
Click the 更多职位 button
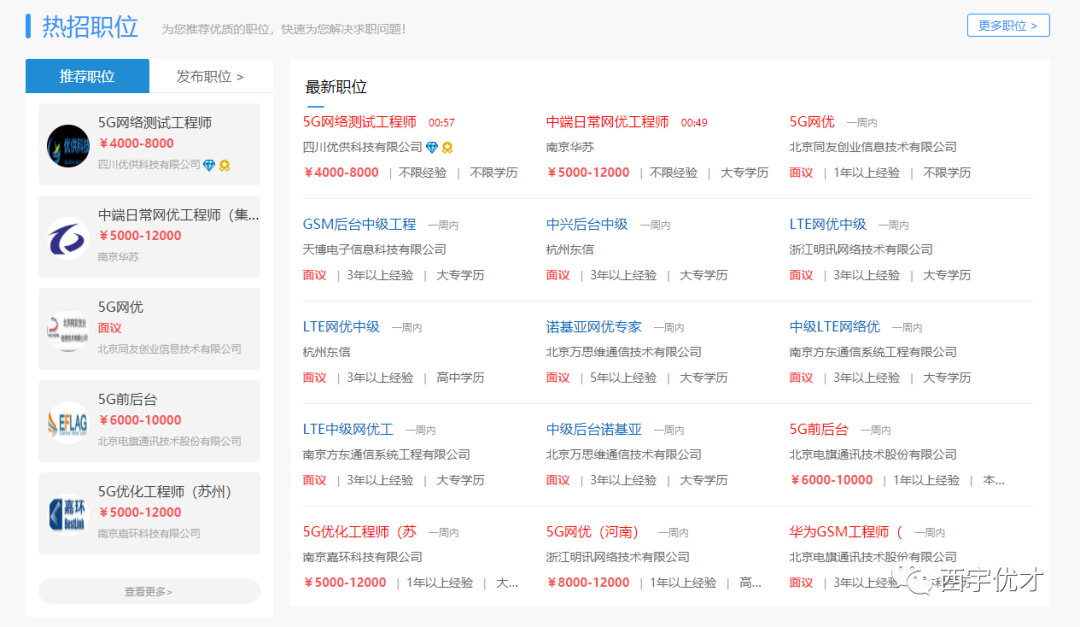point(1008,25)
